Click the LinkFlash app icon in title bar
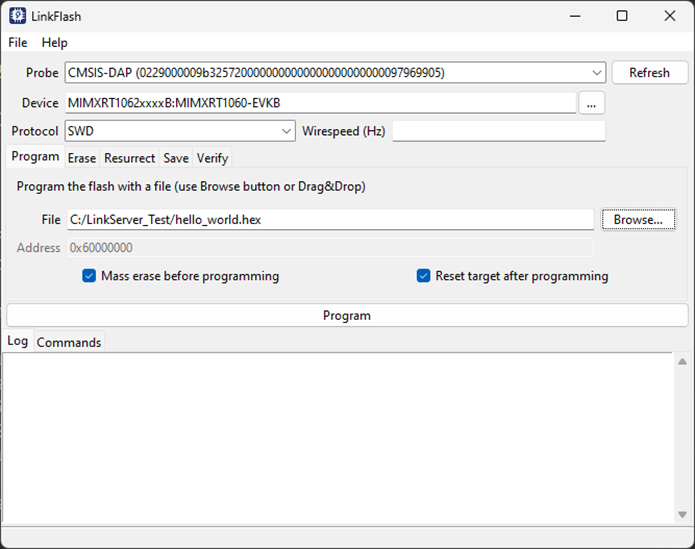695x549 pixels. coord(18,16)
